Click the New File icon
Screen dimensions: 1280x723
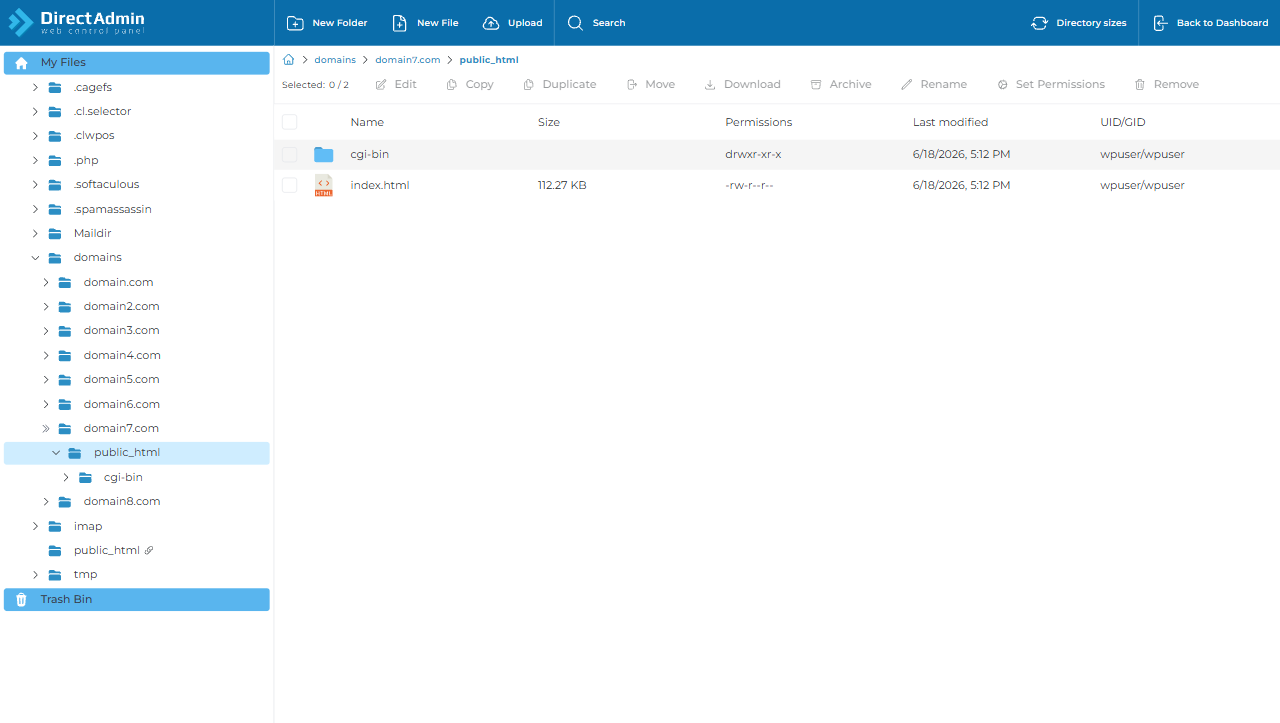[x=400, y=23]
